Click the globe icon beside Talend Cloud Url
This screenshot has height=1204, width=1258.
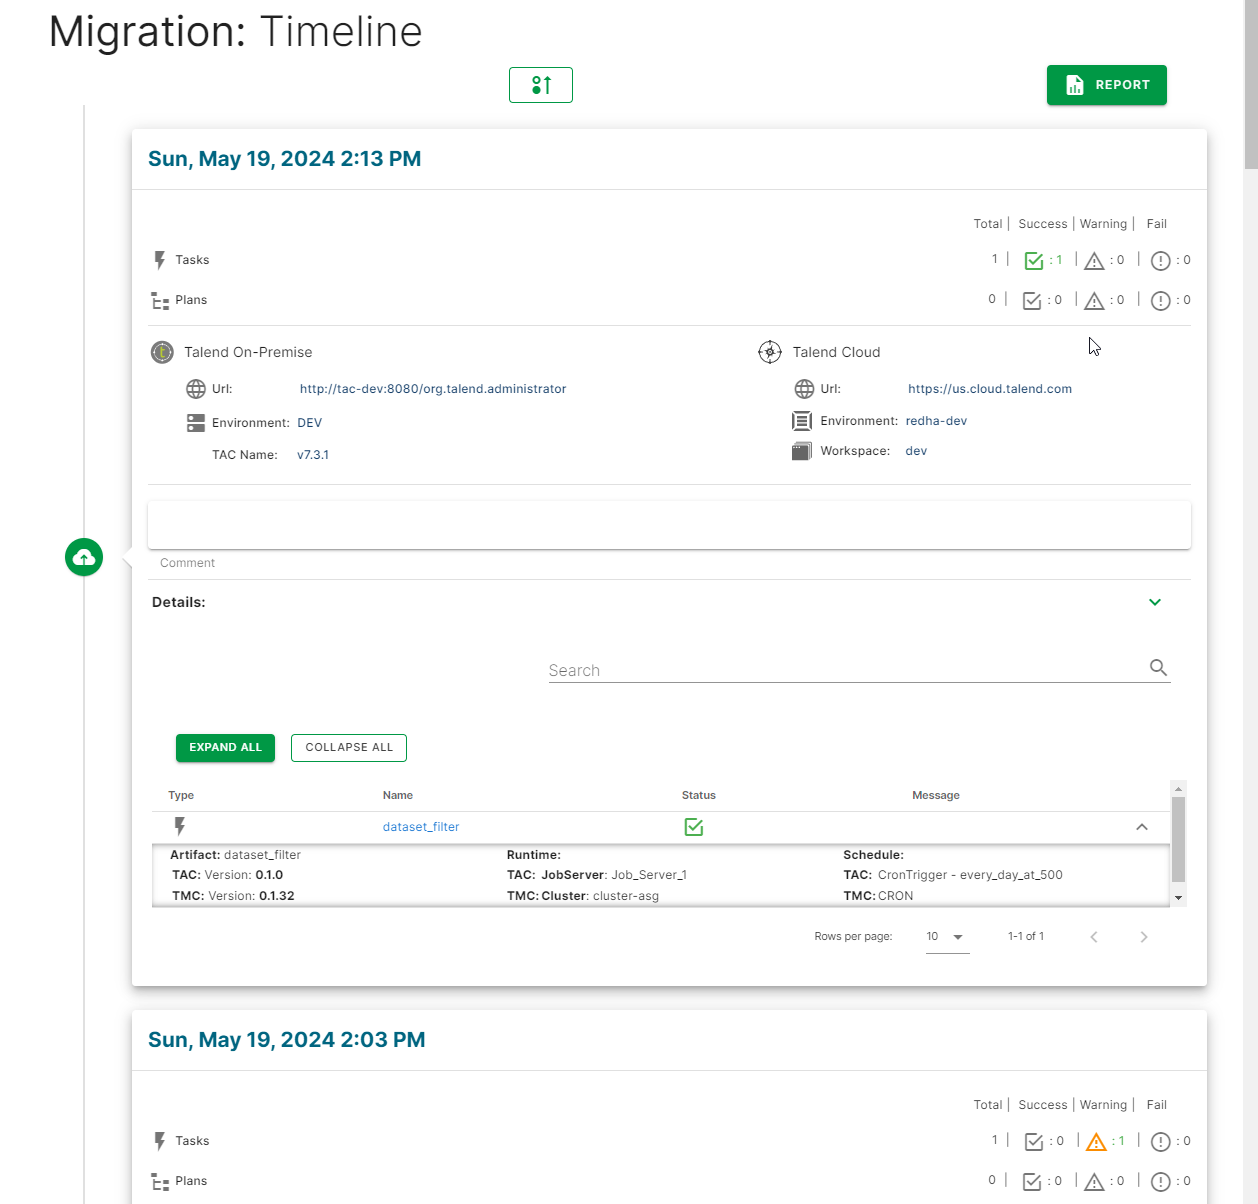pyautogui.click(x=805, y=388)
